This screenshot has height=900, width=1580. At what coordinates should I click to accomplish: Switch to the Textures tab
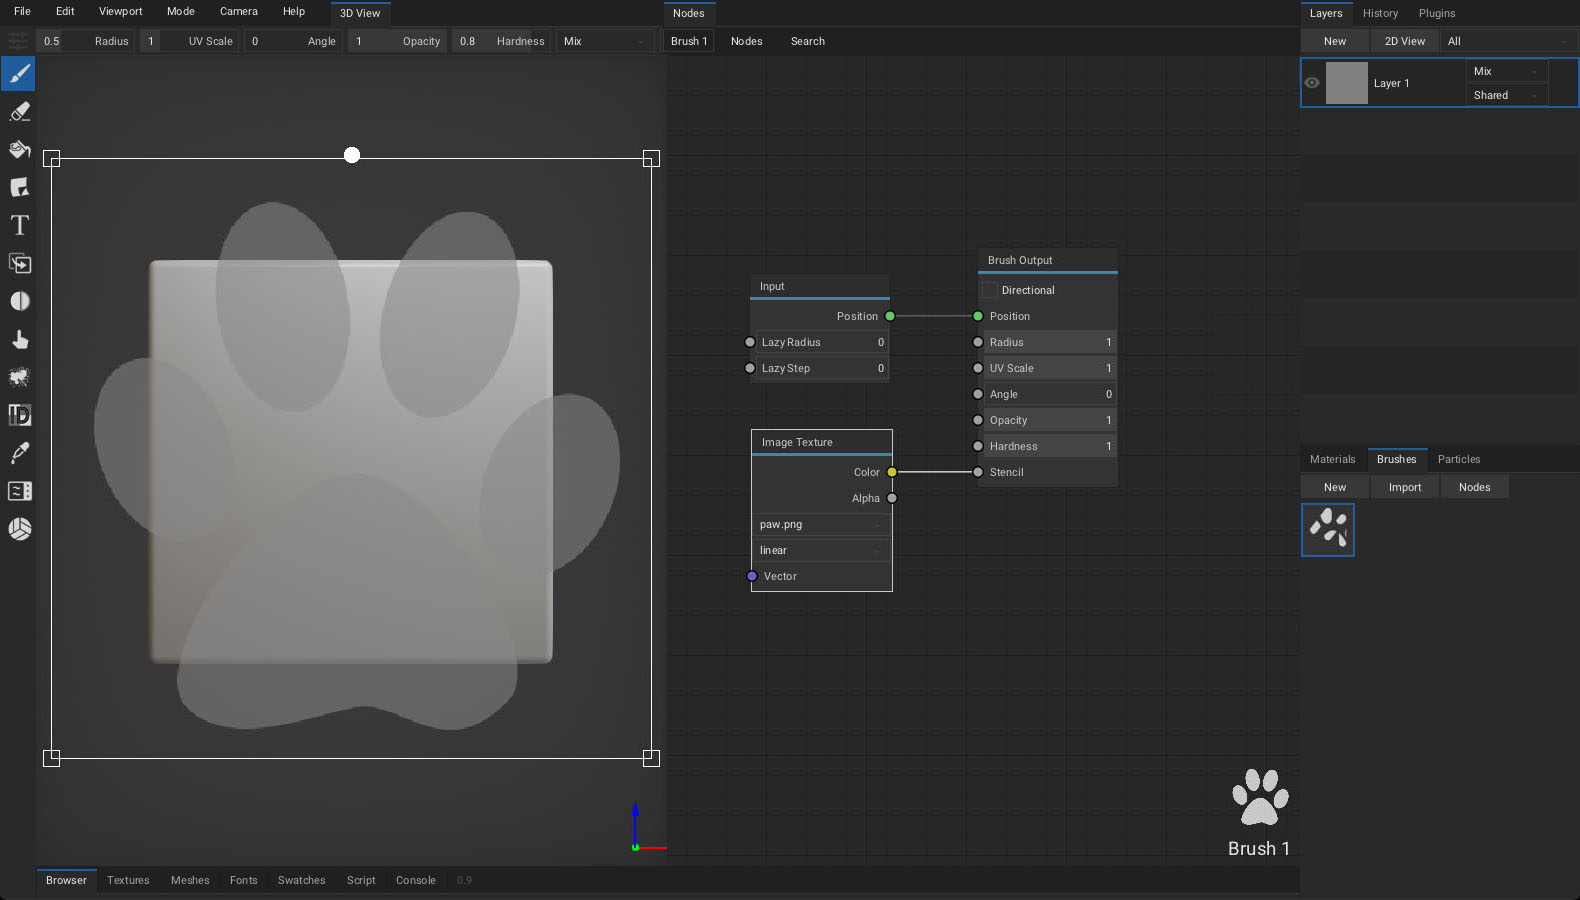128,880
